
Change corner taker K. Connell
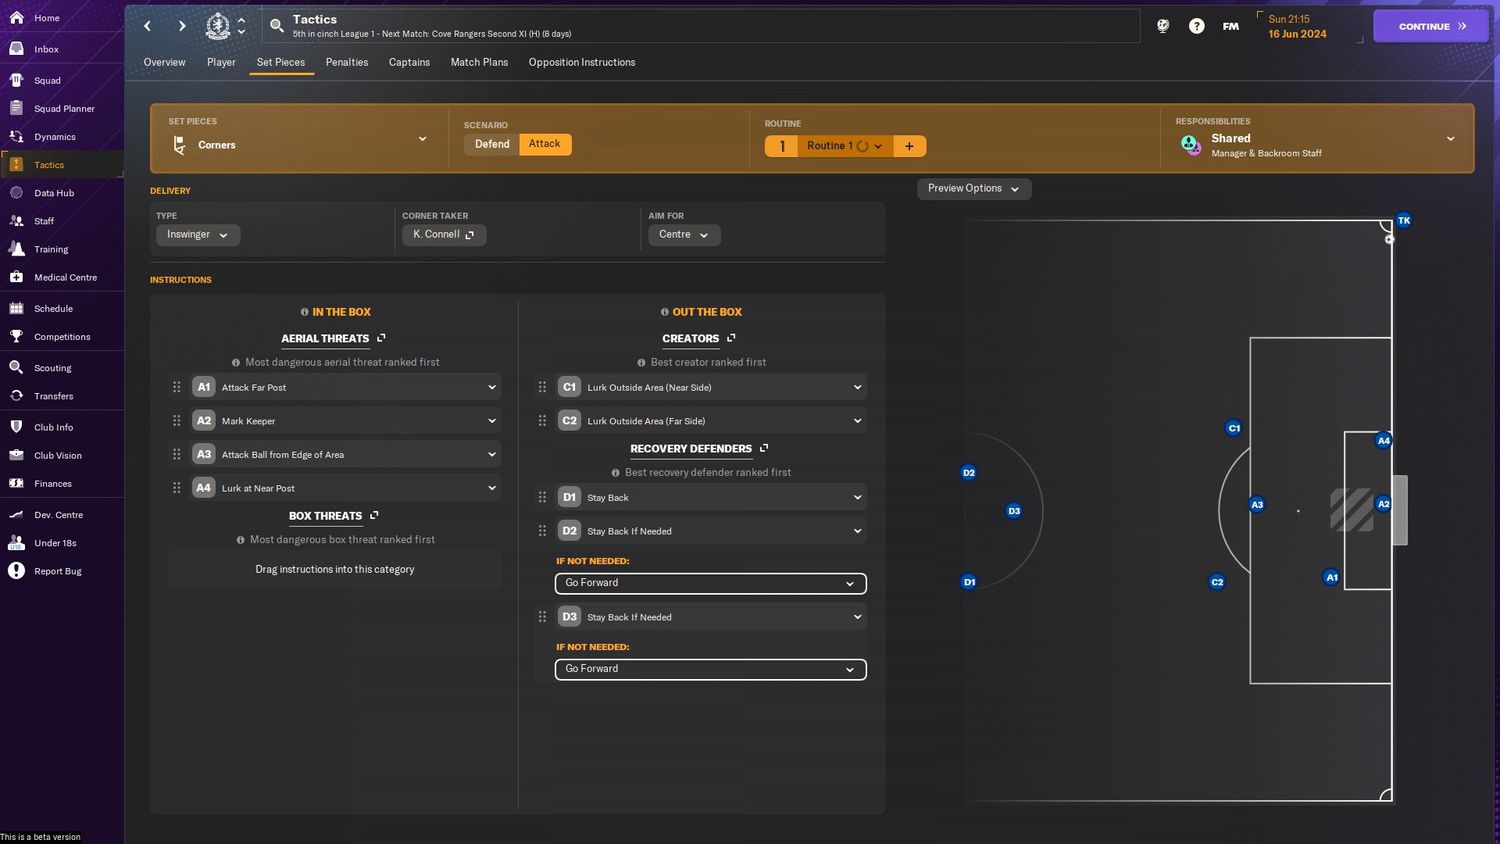[443, 235]
